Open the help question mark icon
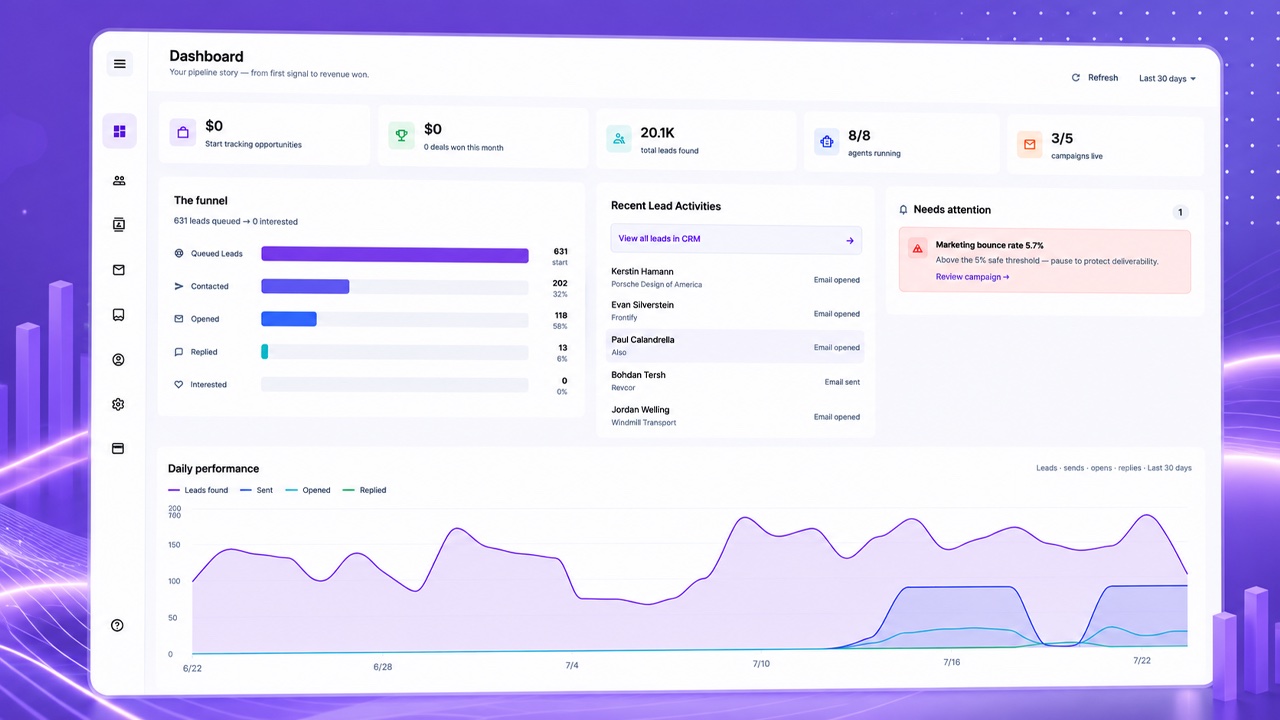The height and width of the screenshot is (720, 1280). click(x=117, y=625)
